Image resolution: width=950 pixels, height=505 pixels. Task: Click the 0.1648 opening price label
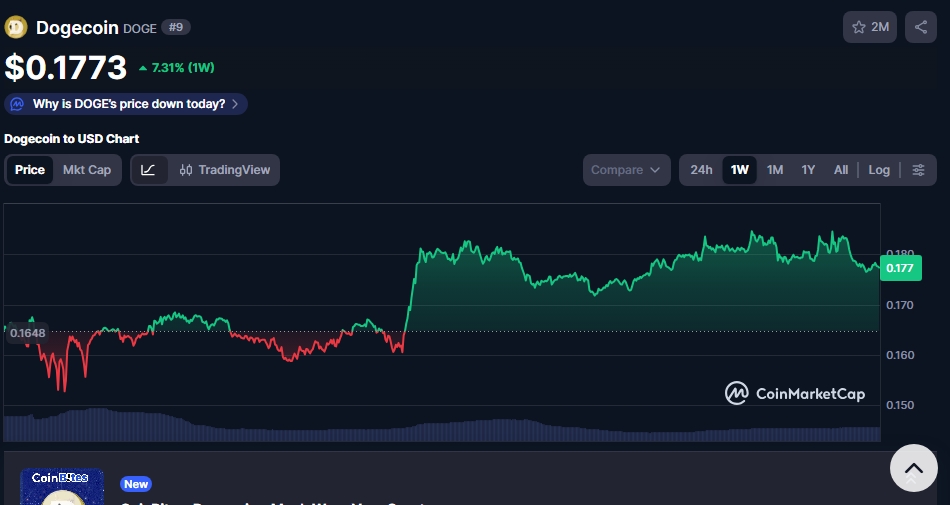(27, 333)
